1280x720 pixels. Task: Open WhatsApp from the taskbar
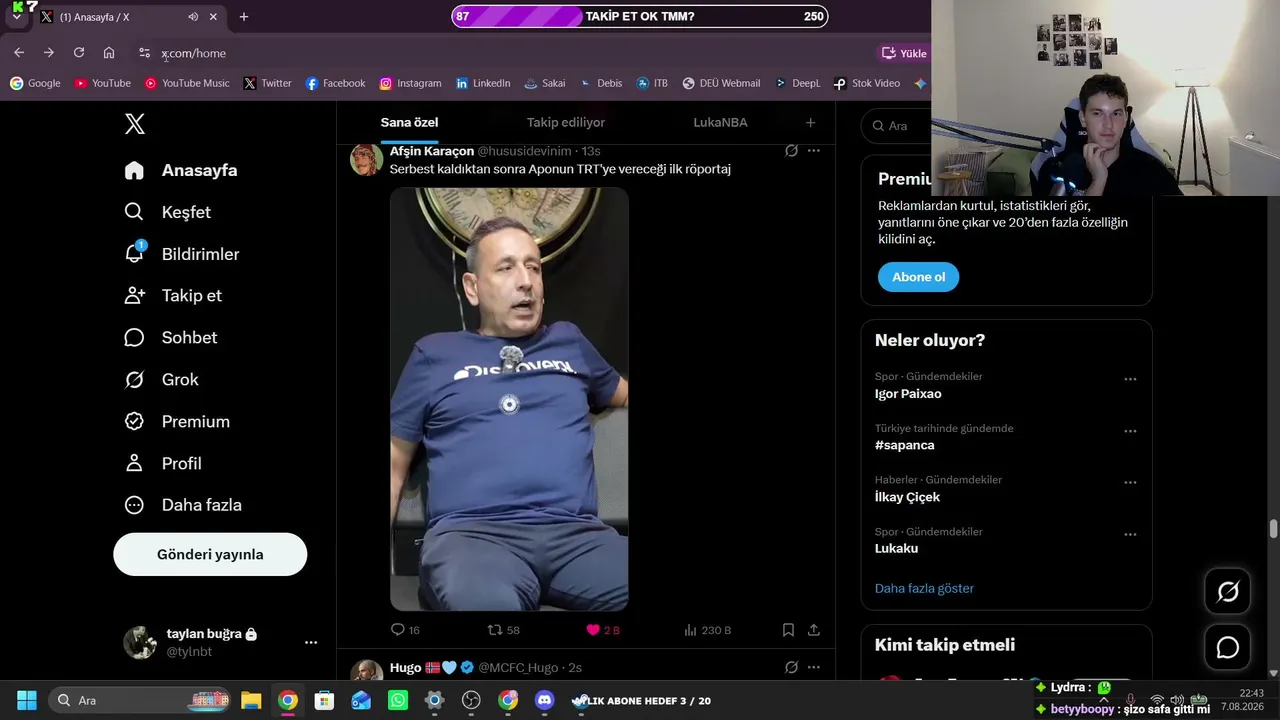(398, 700)
